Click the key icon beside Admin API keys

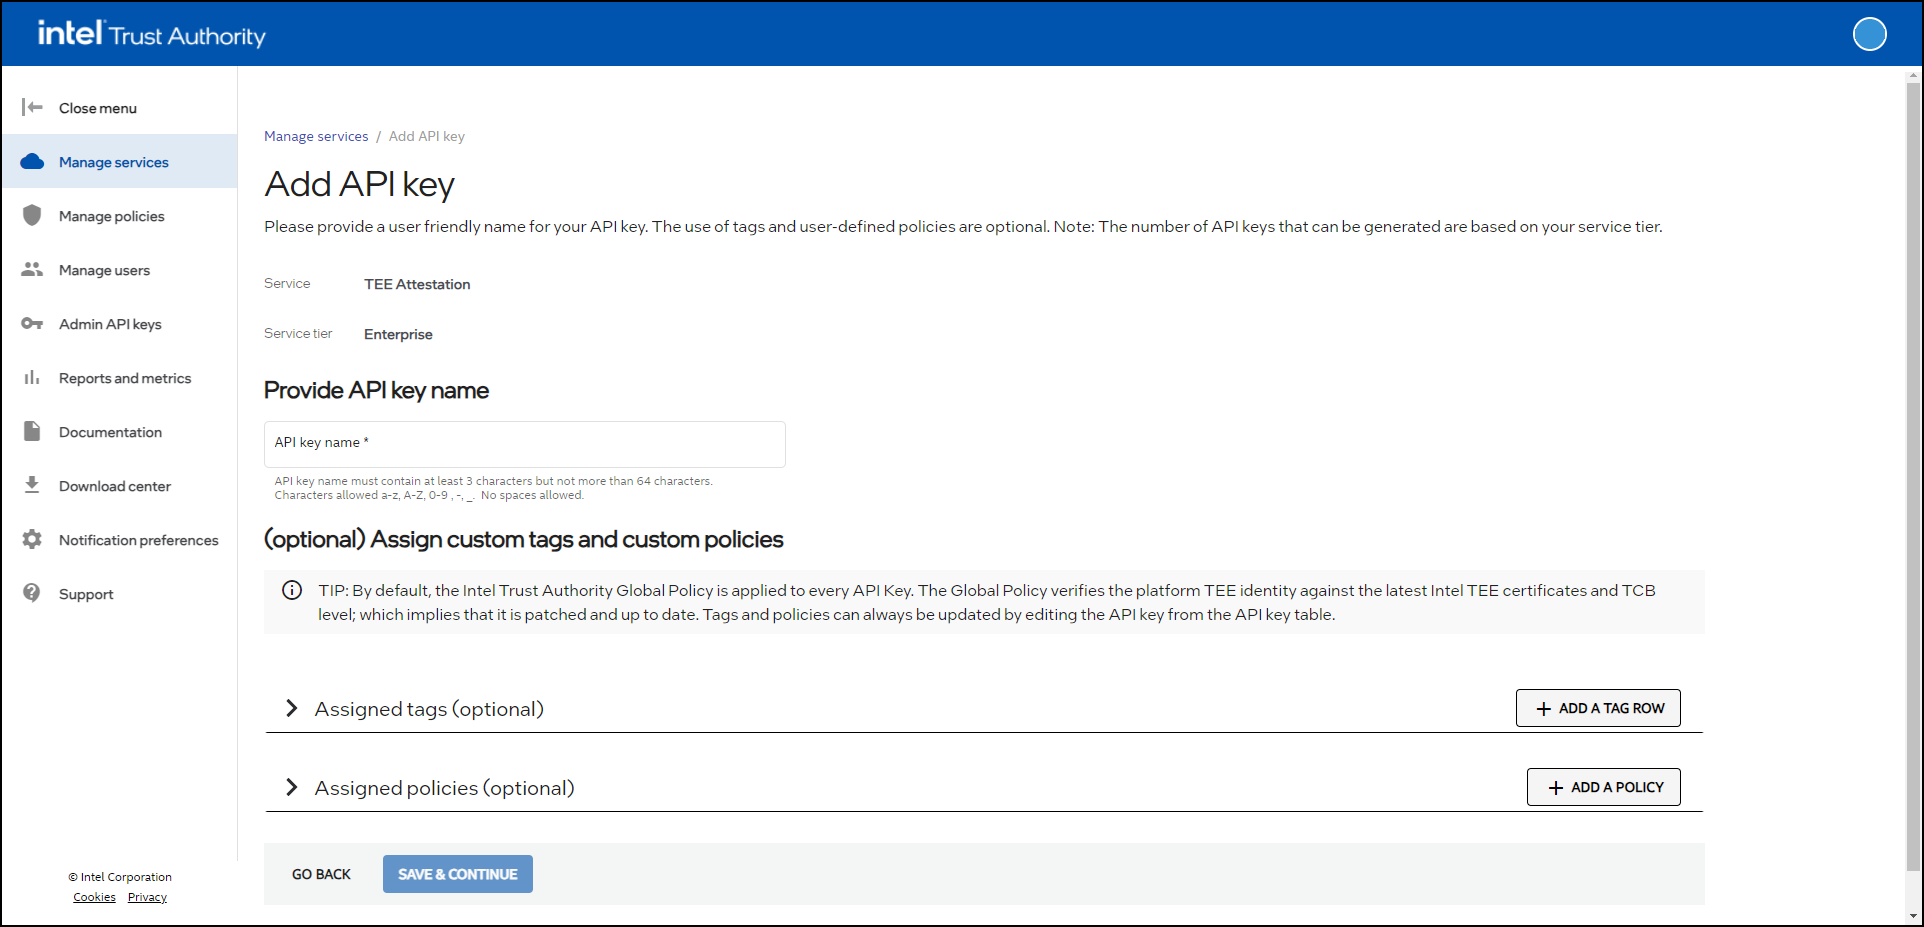pyautogui.click(x=32, y=323)
